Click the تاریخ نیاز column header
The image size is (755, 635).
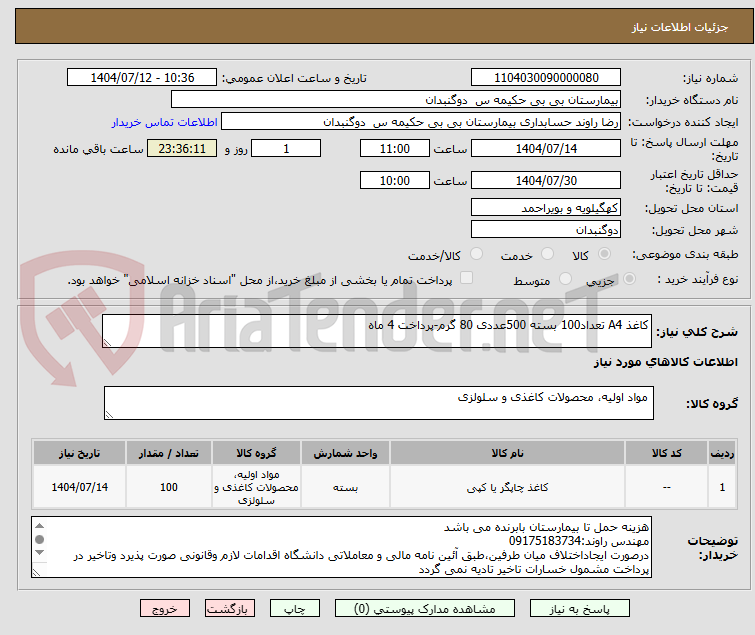click(x=79, y=453)
